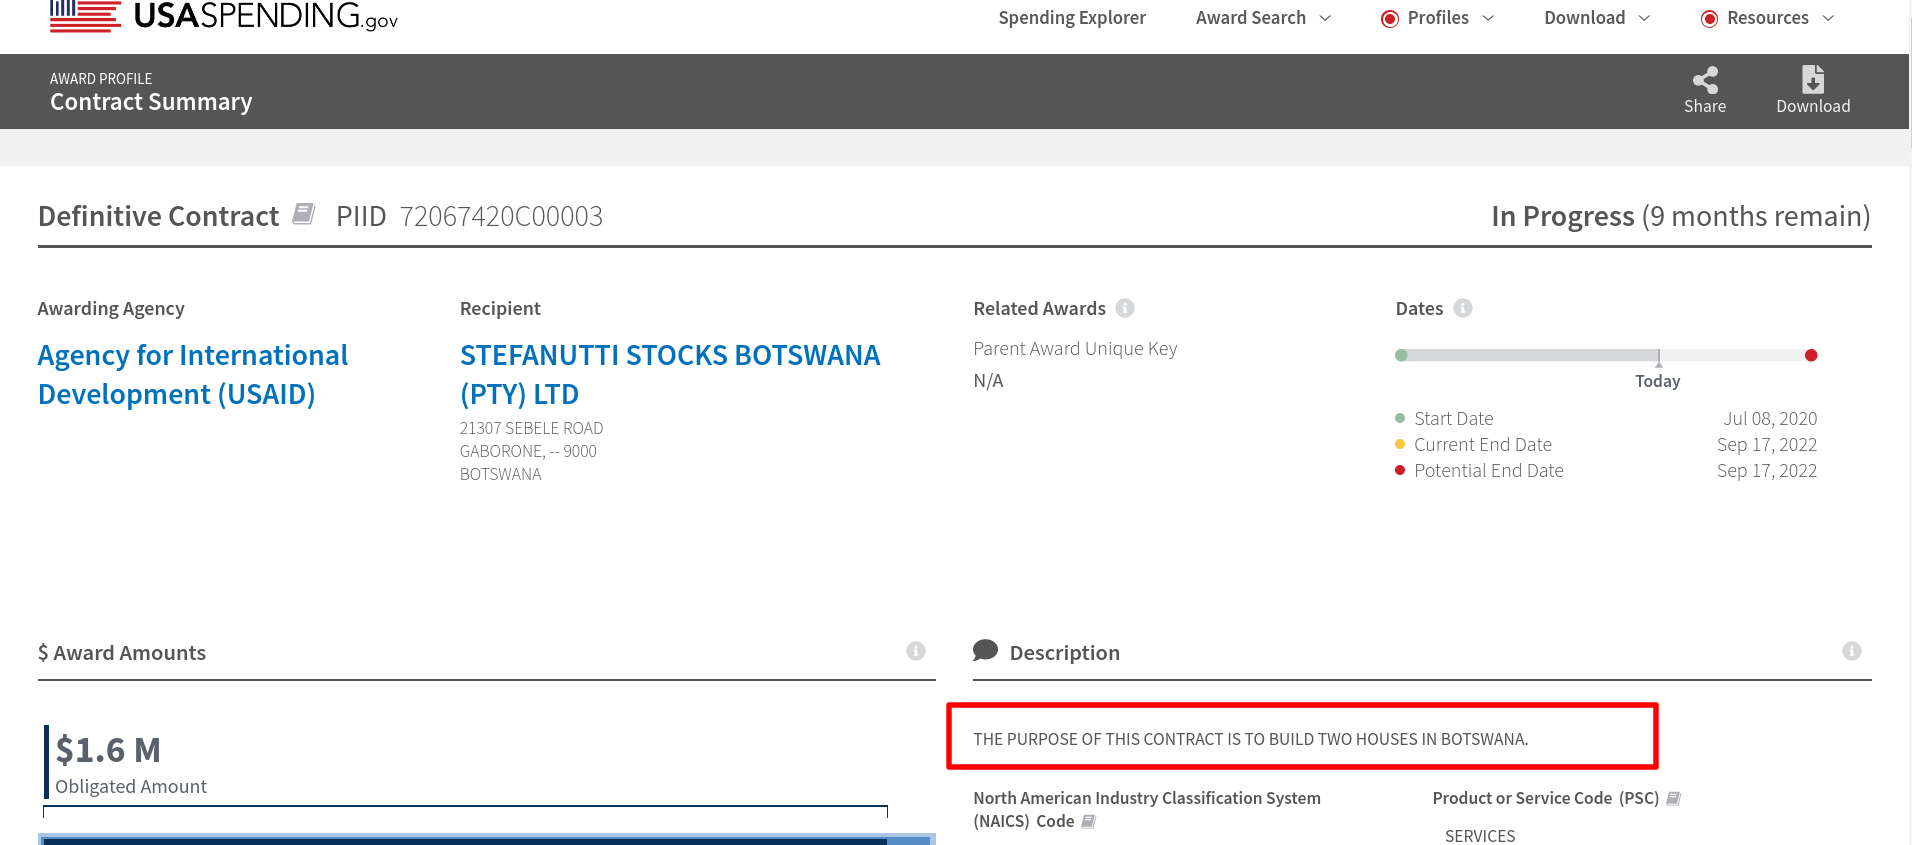This screenshot has width=1912, height=845.
Task: Expand the Award Search menu chevron
Action: [x=1326, y=18]
